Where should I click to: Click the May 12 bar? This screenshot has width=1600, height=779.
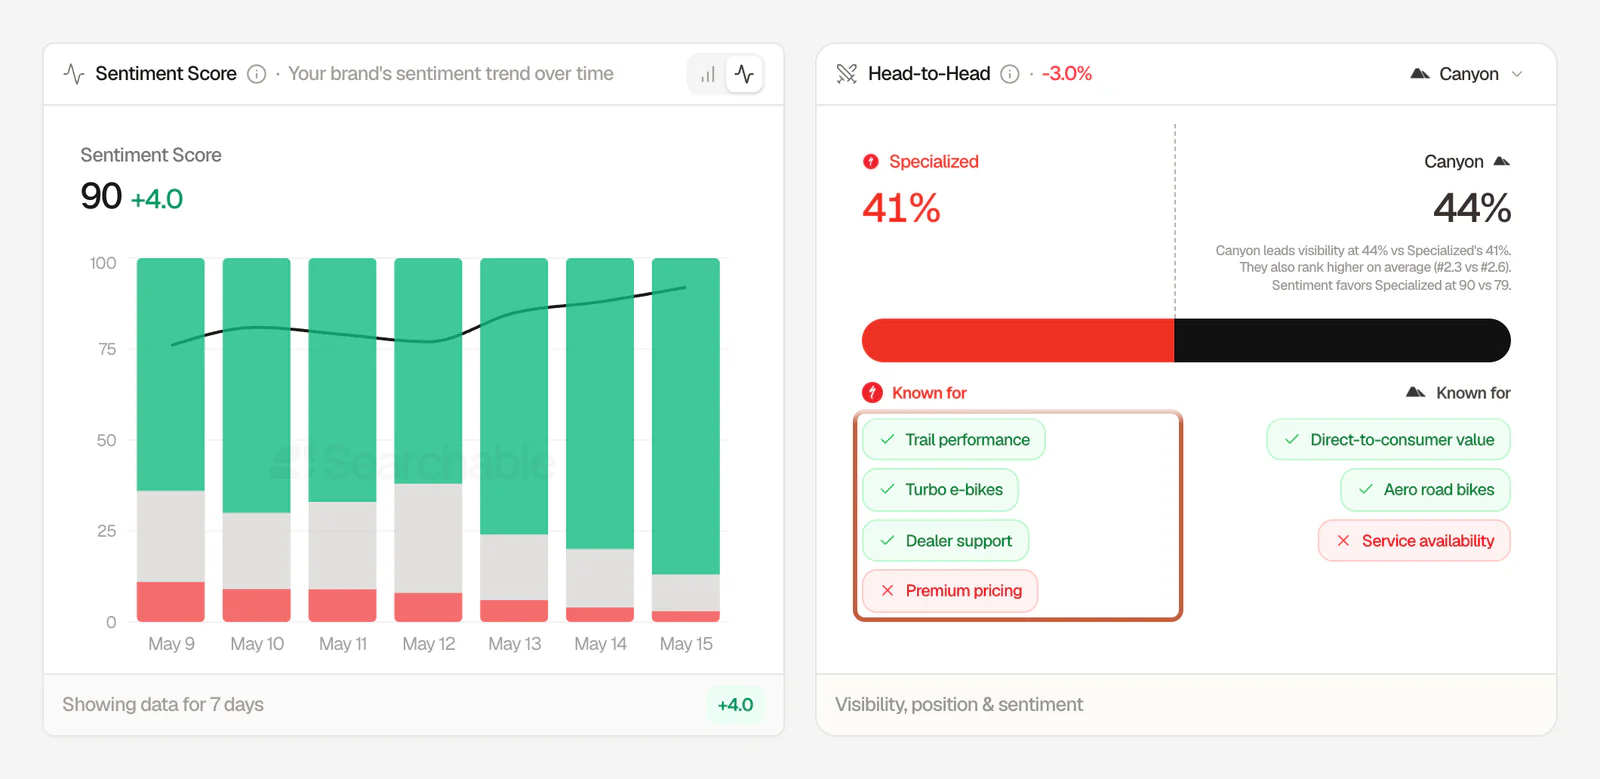click(428, 440)
